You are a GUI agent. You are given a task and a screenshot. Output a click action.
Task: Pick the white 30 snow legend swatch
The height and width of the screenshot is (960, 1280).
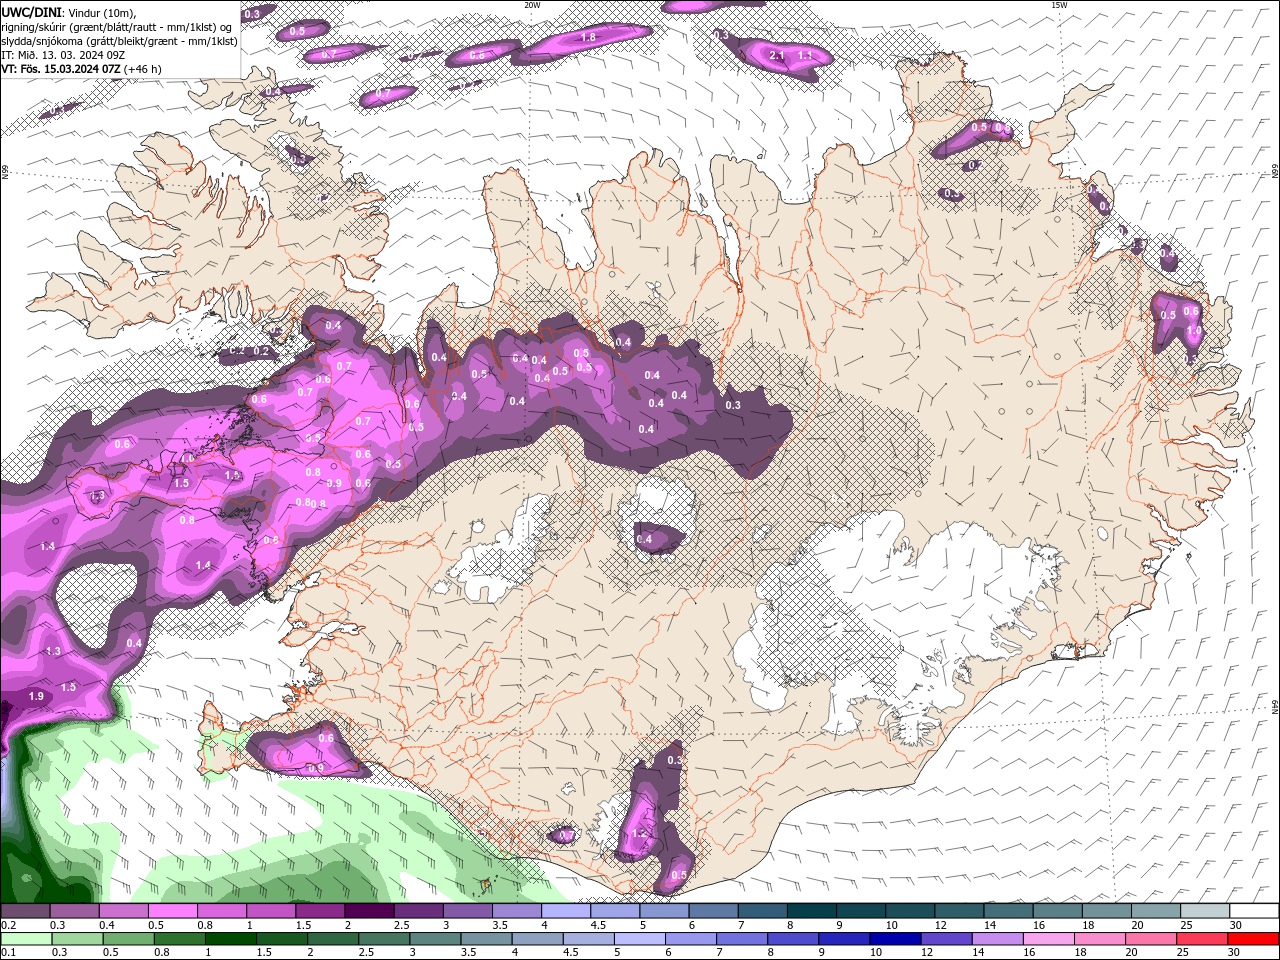(1255, 911)
